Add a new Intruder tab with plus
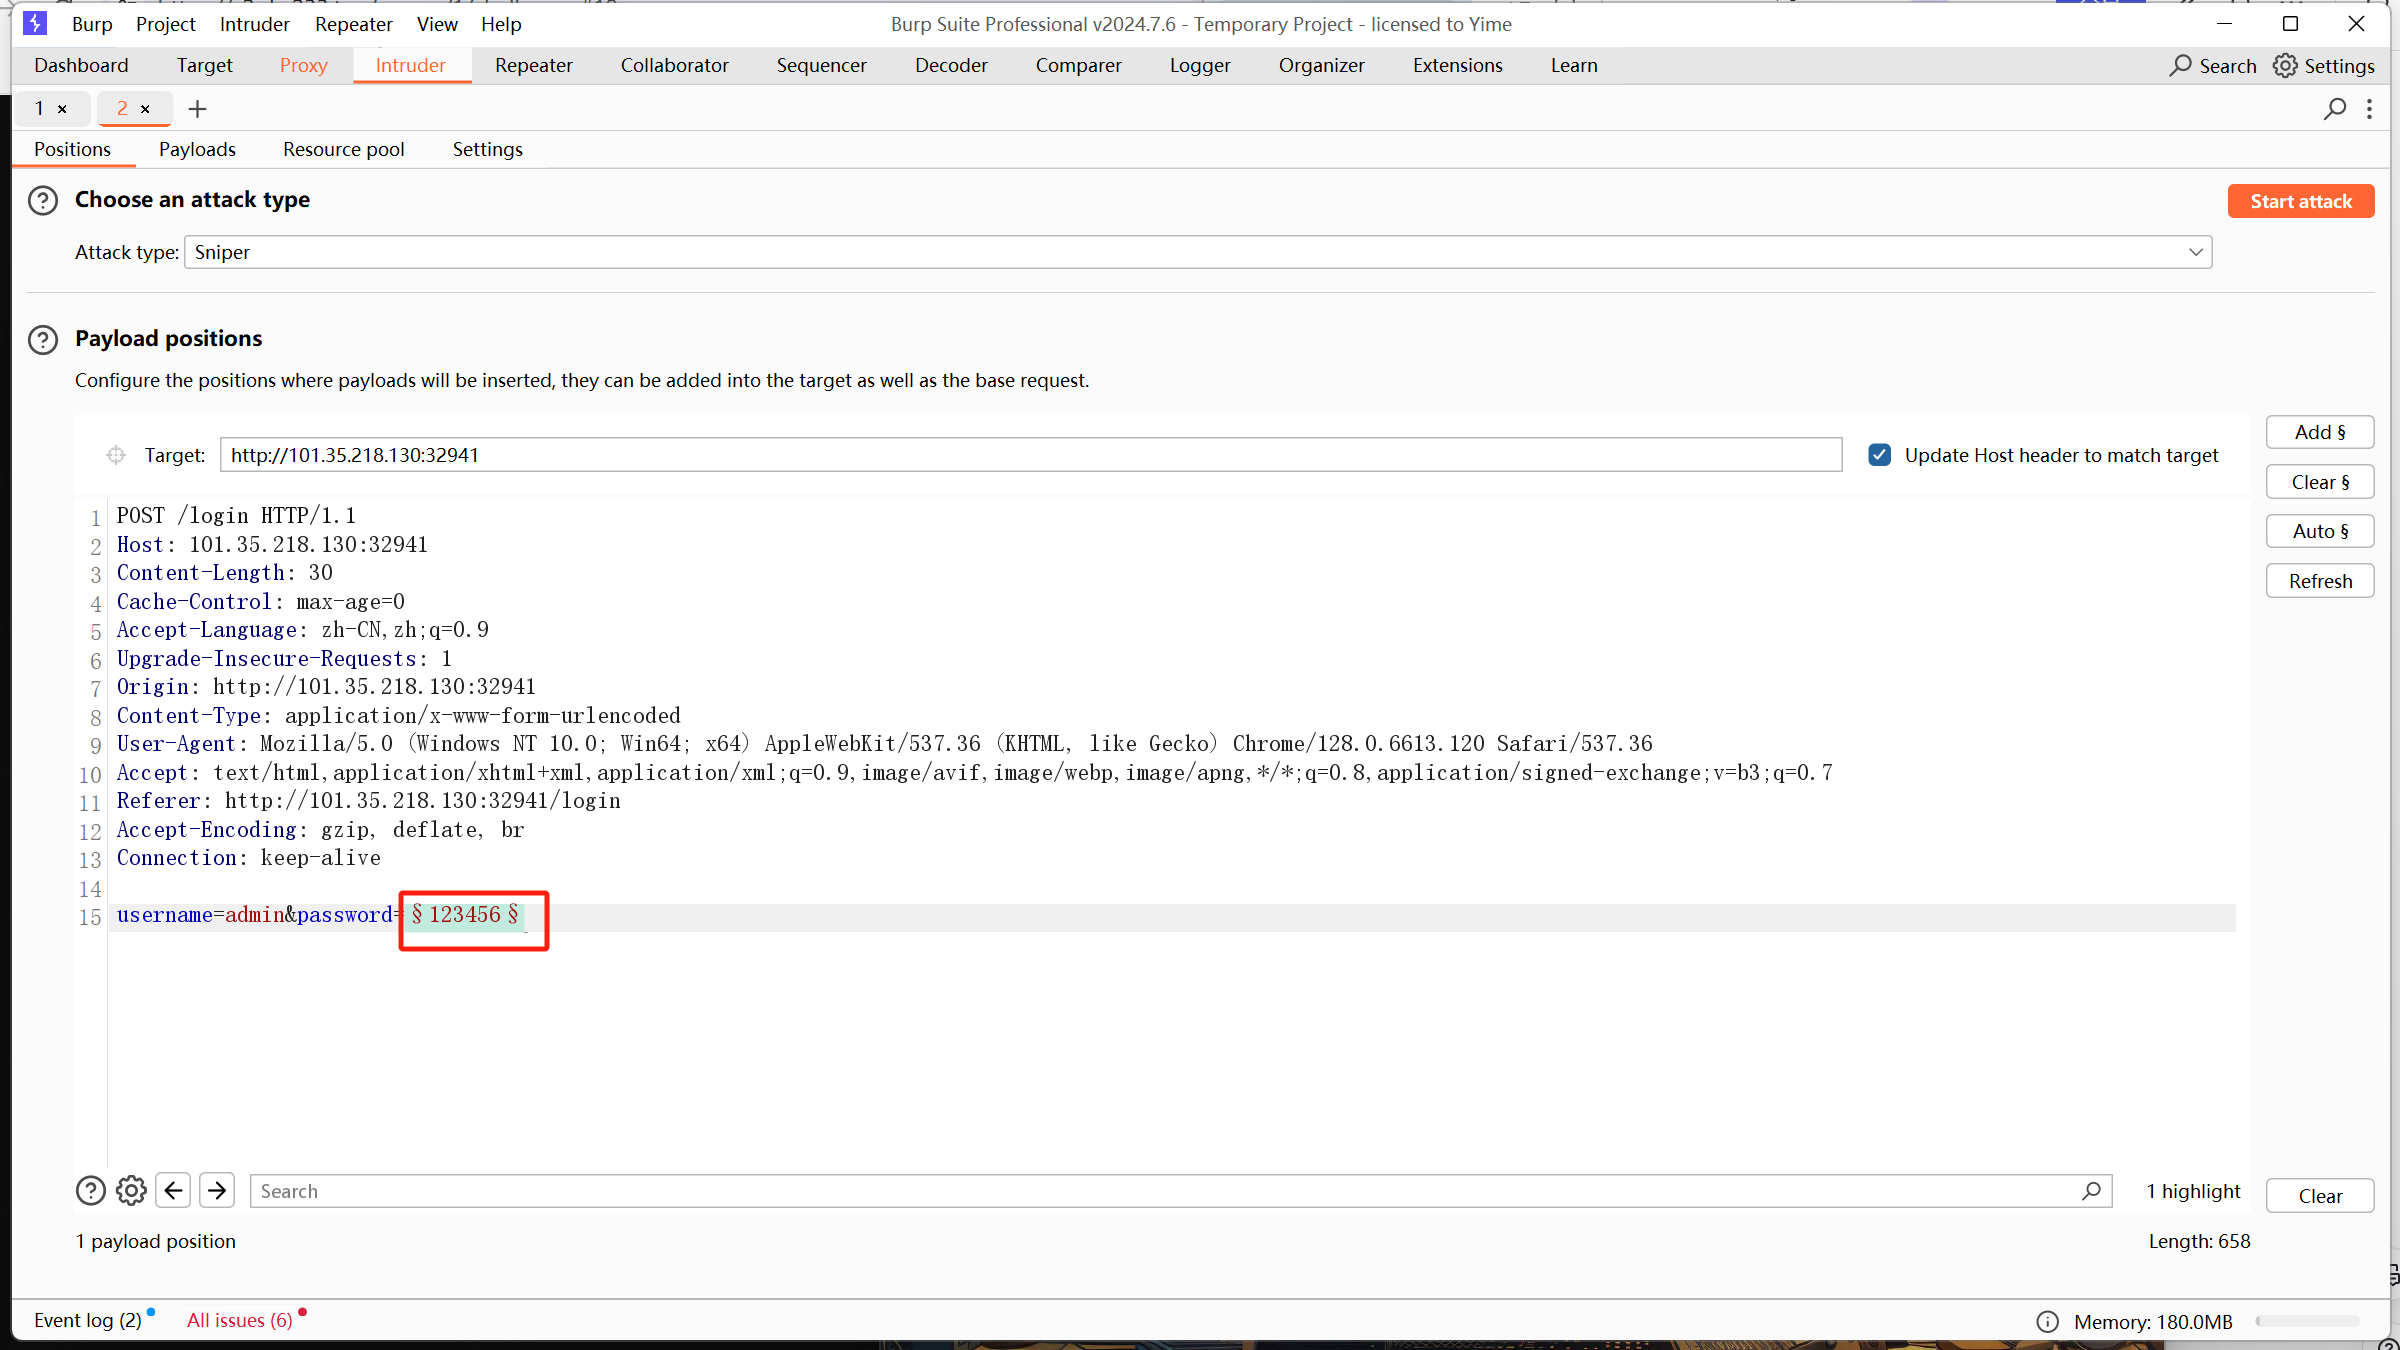This screenshot has width=2400, height=1350. point(197,109)
